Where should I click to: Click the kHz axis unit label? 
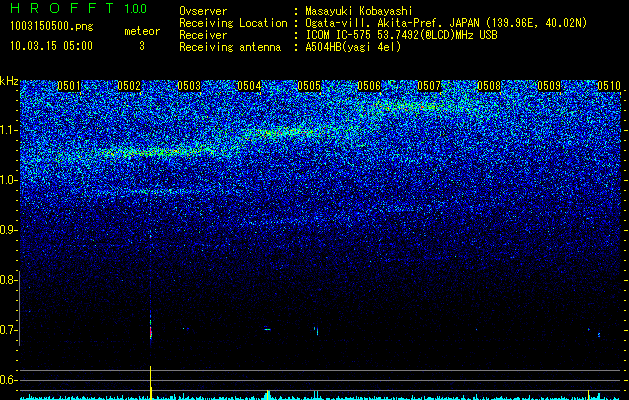point(9,81)
